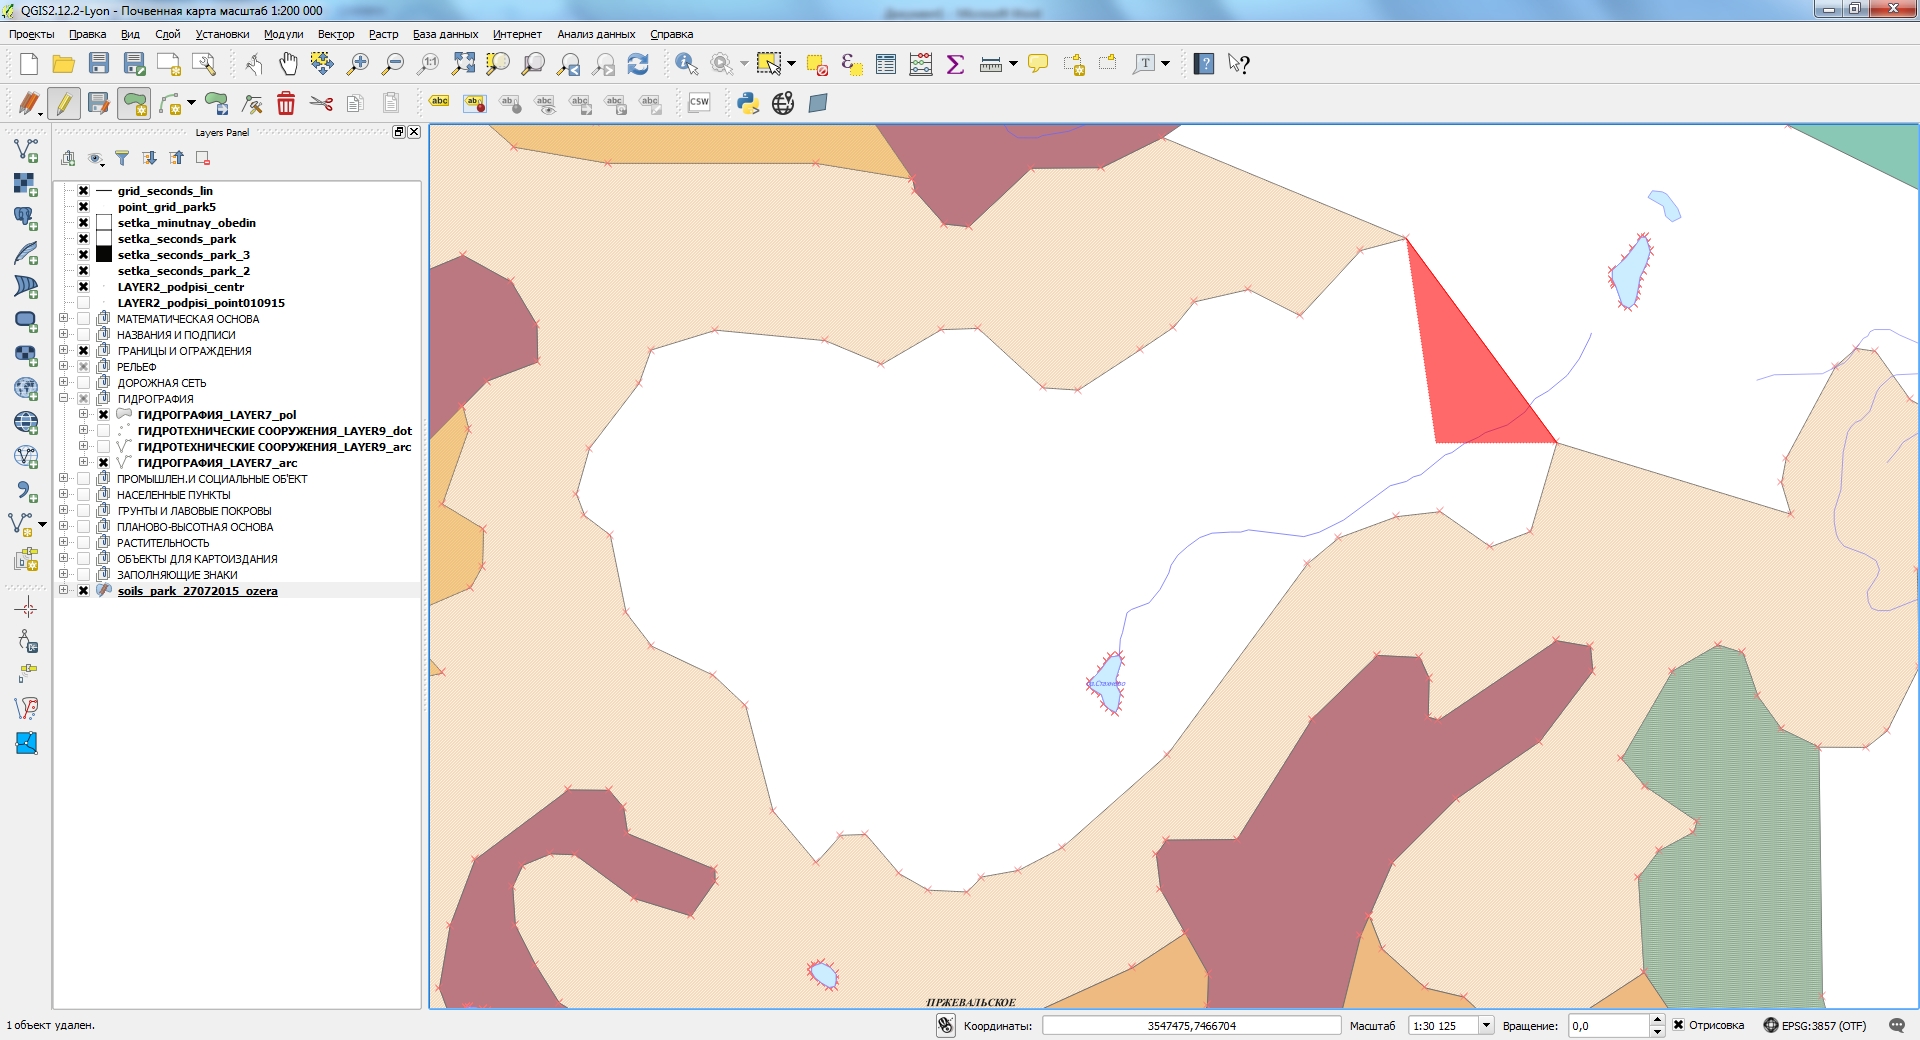Toggle Отрисовка checkbox in status bar

tap(1678, 1026)
